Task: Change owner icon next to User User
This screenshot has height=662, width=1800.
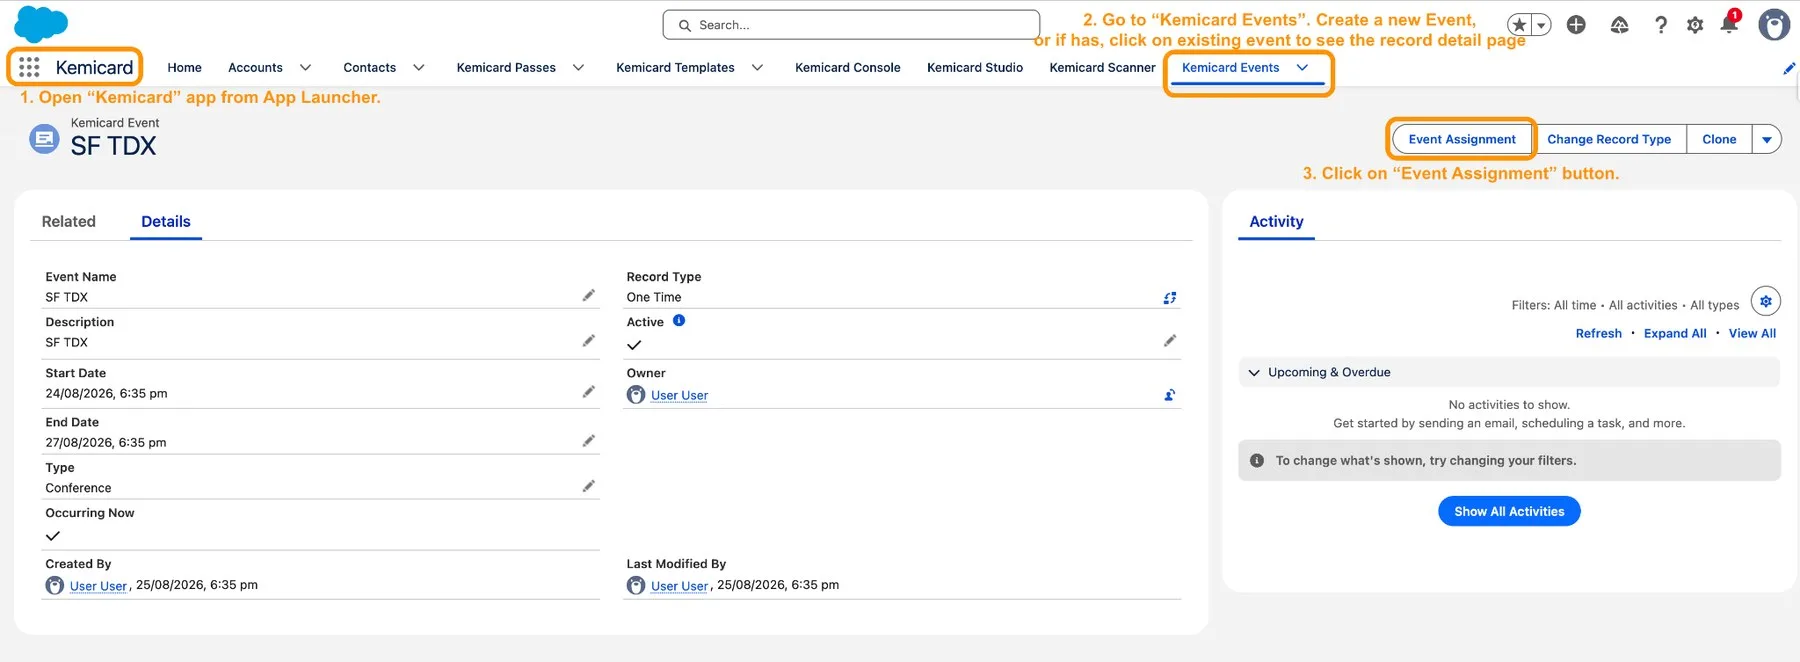Action: pos(1170,395)
